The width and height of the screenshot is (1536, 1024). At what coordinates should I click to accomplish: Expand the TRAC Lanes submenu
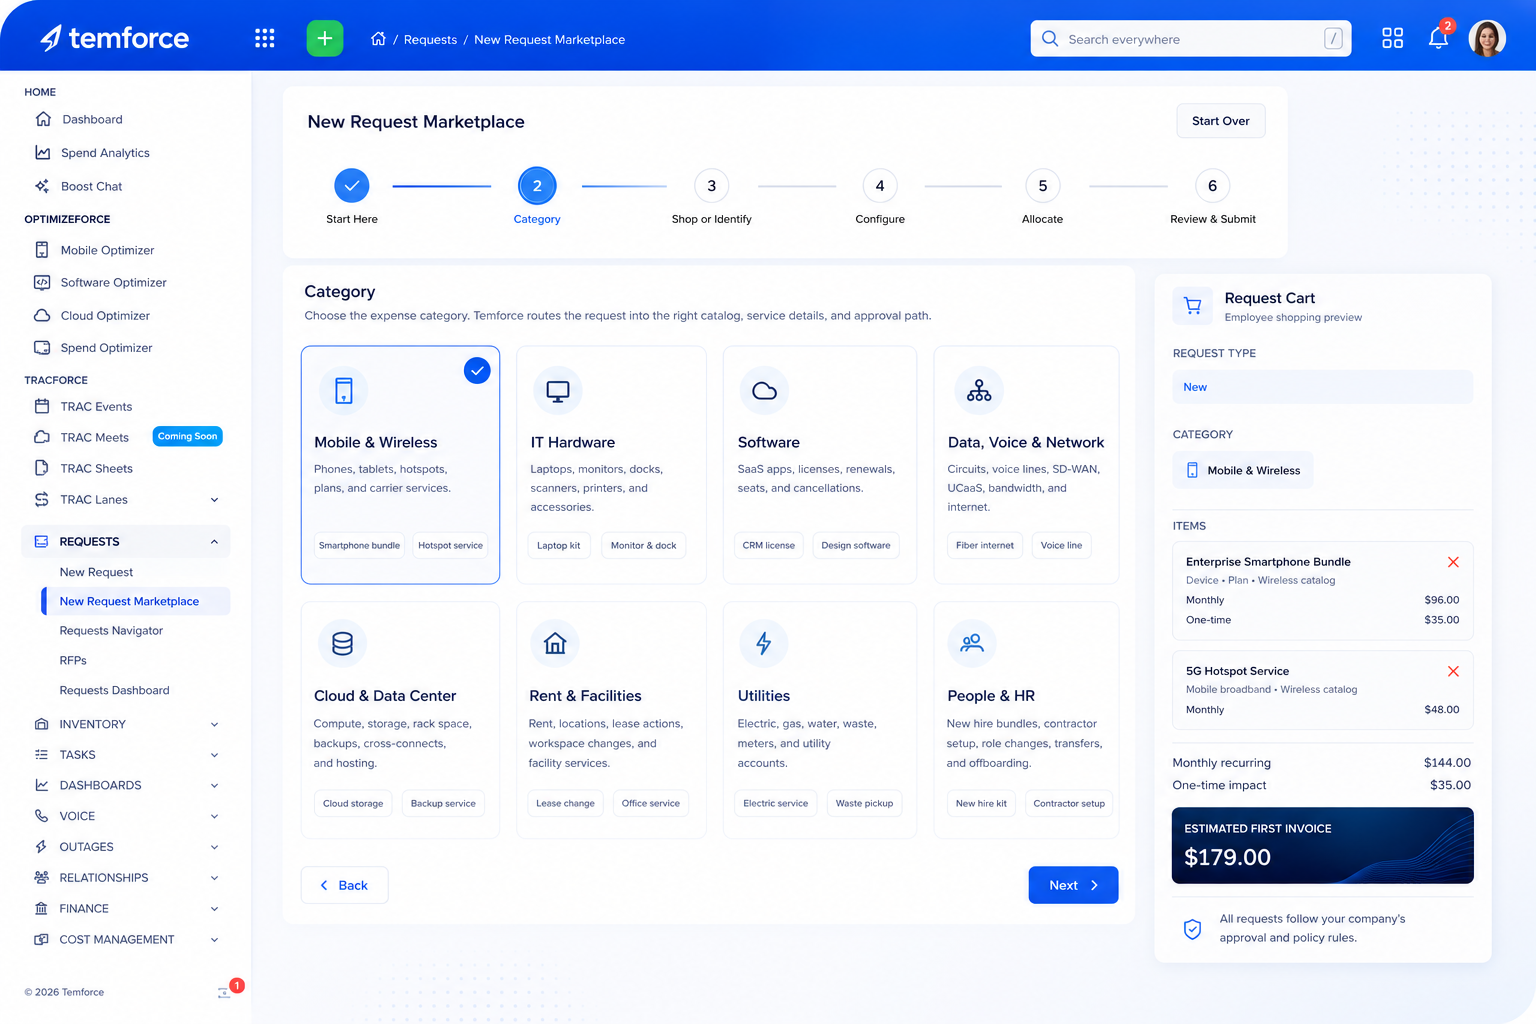pos(214,500)
